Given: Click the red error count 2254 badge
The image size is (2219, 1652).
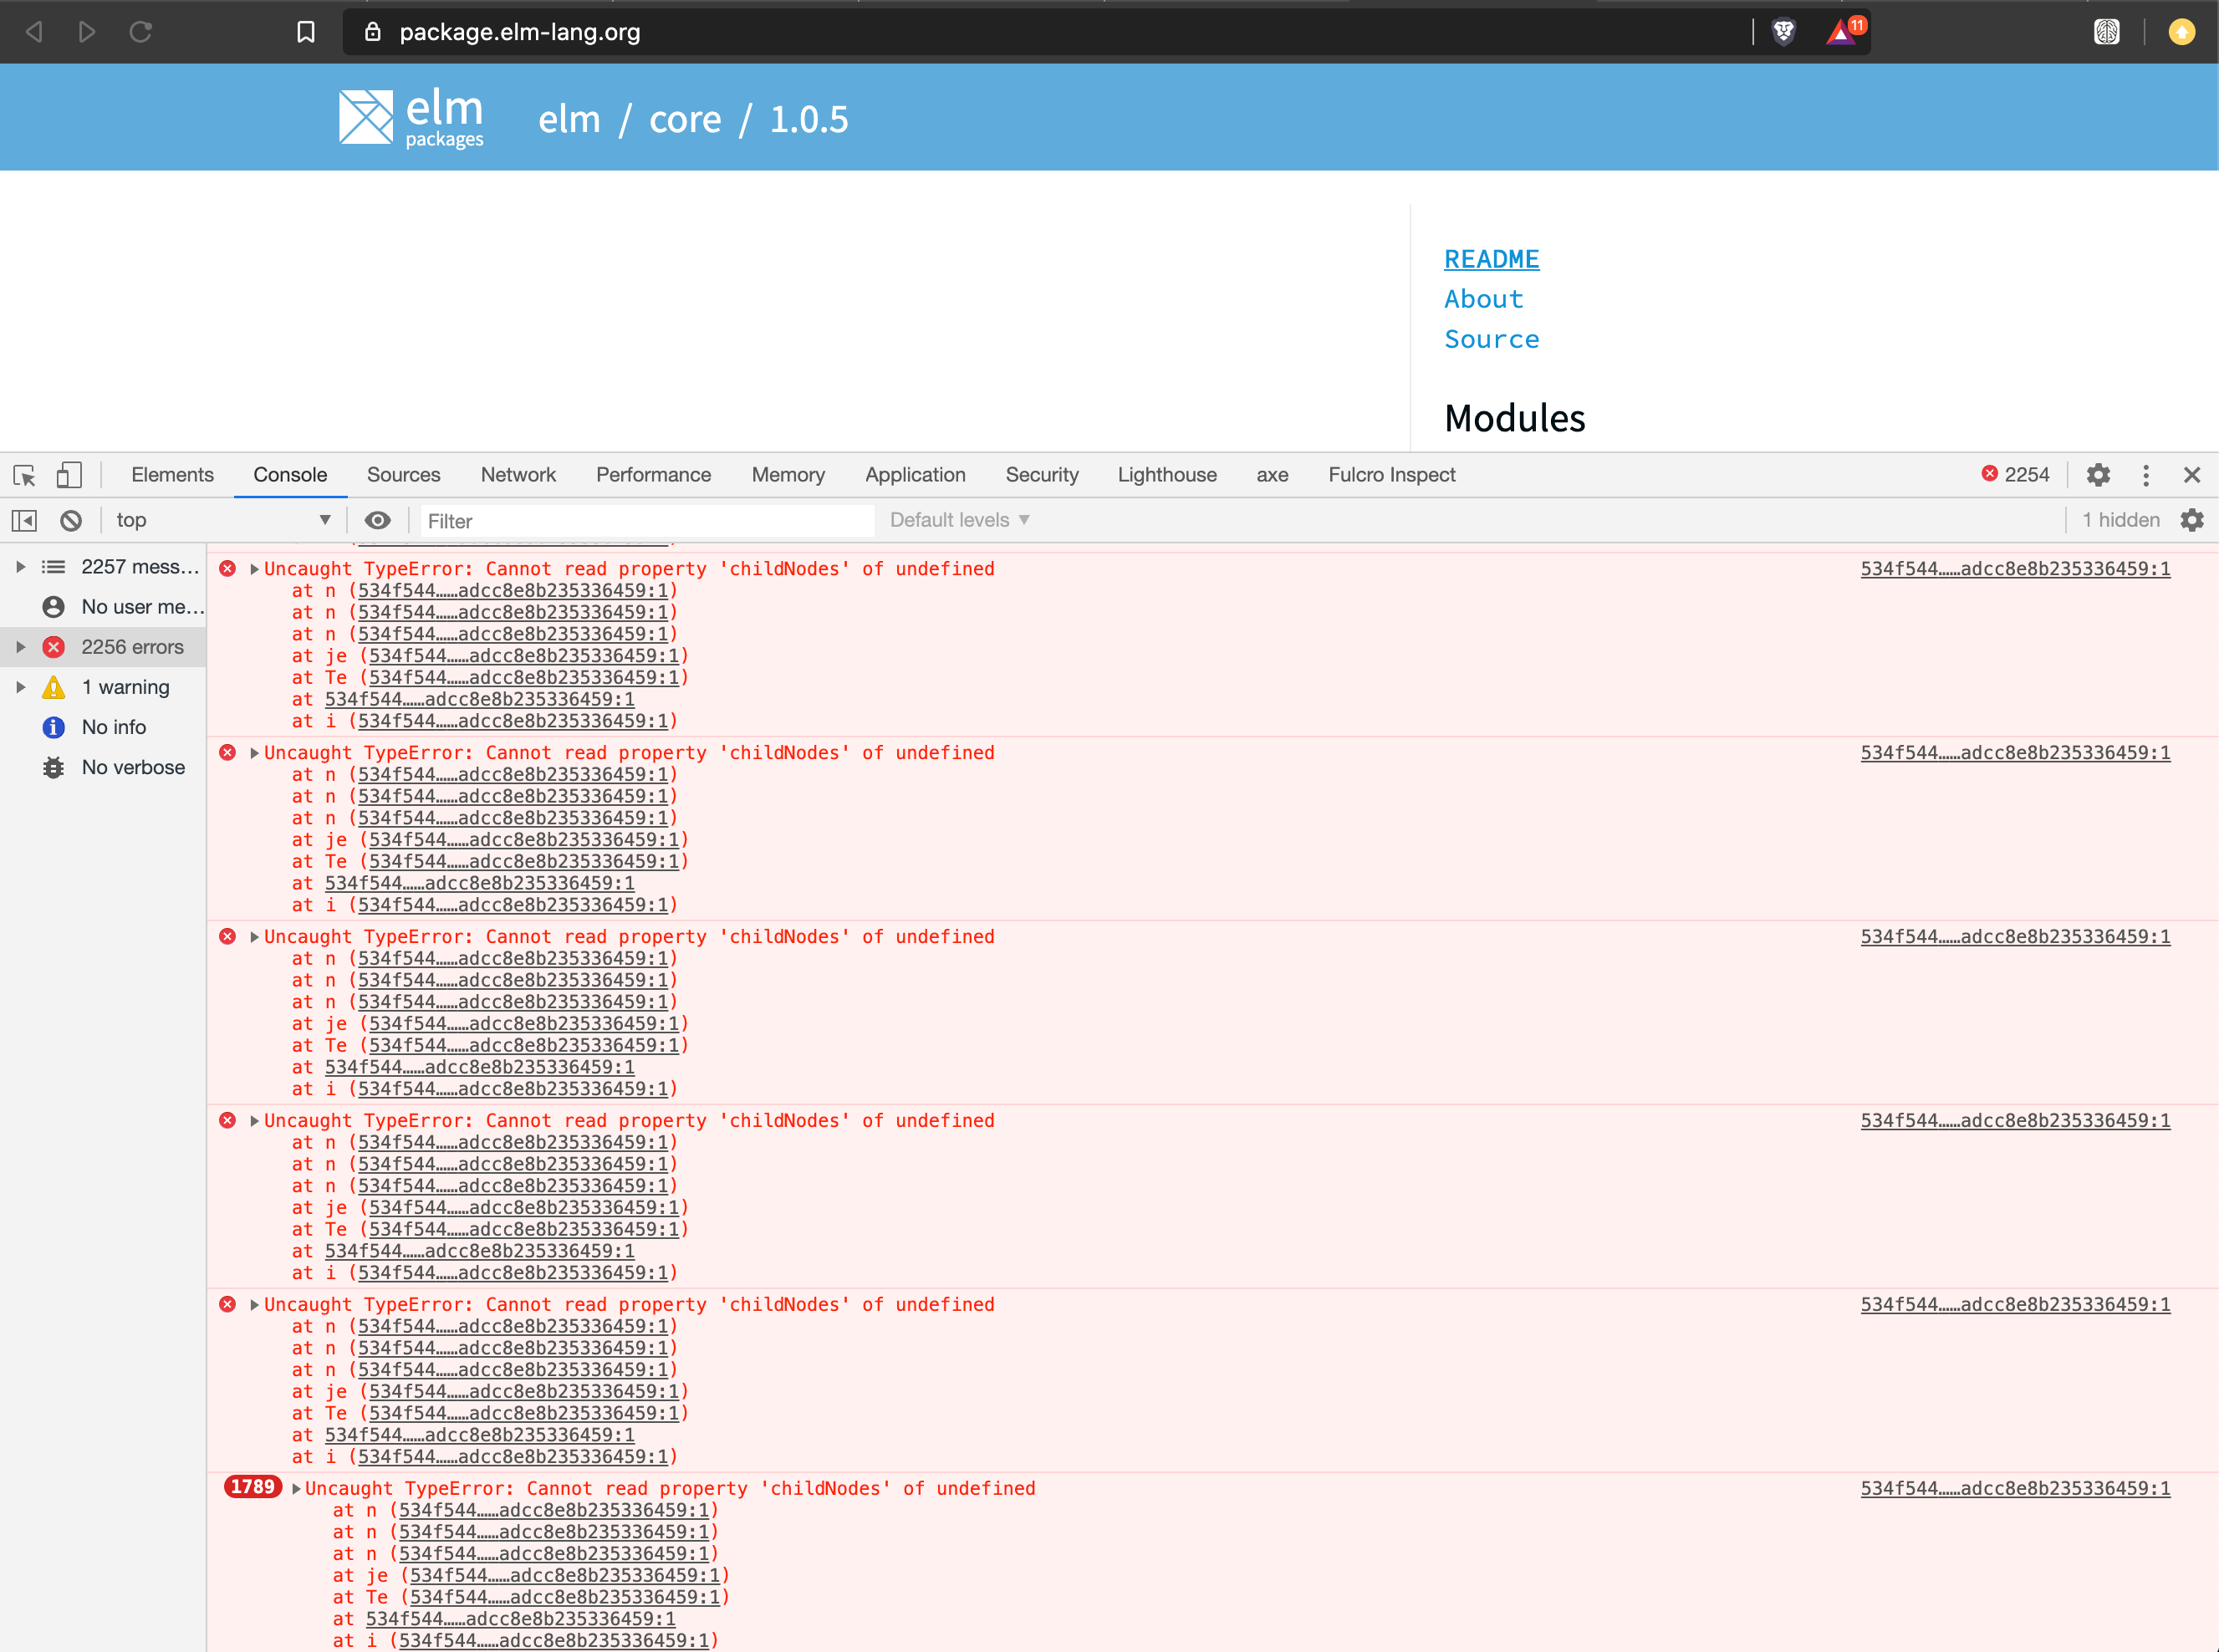Looking at the screenshot, I should point(2015,475).
